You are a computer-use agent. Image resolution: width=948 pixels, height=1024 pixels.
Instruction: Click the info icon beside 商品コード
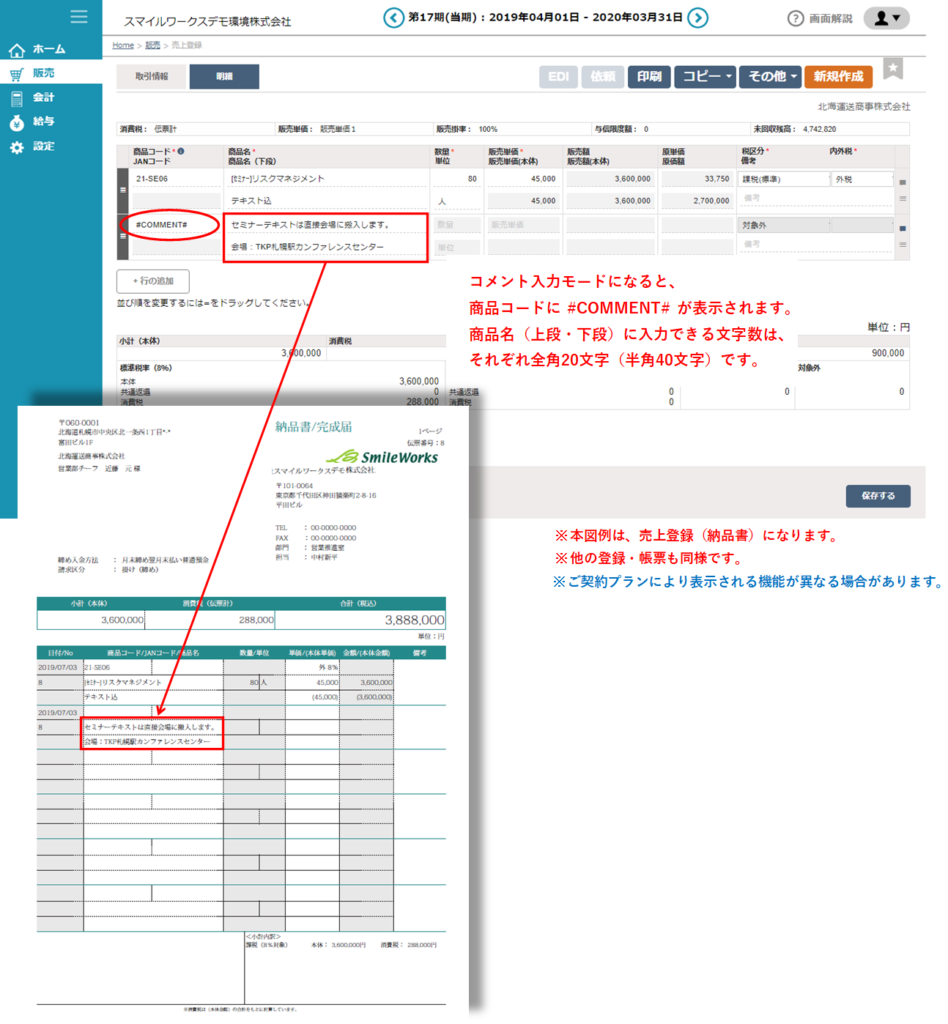(181, 152)
